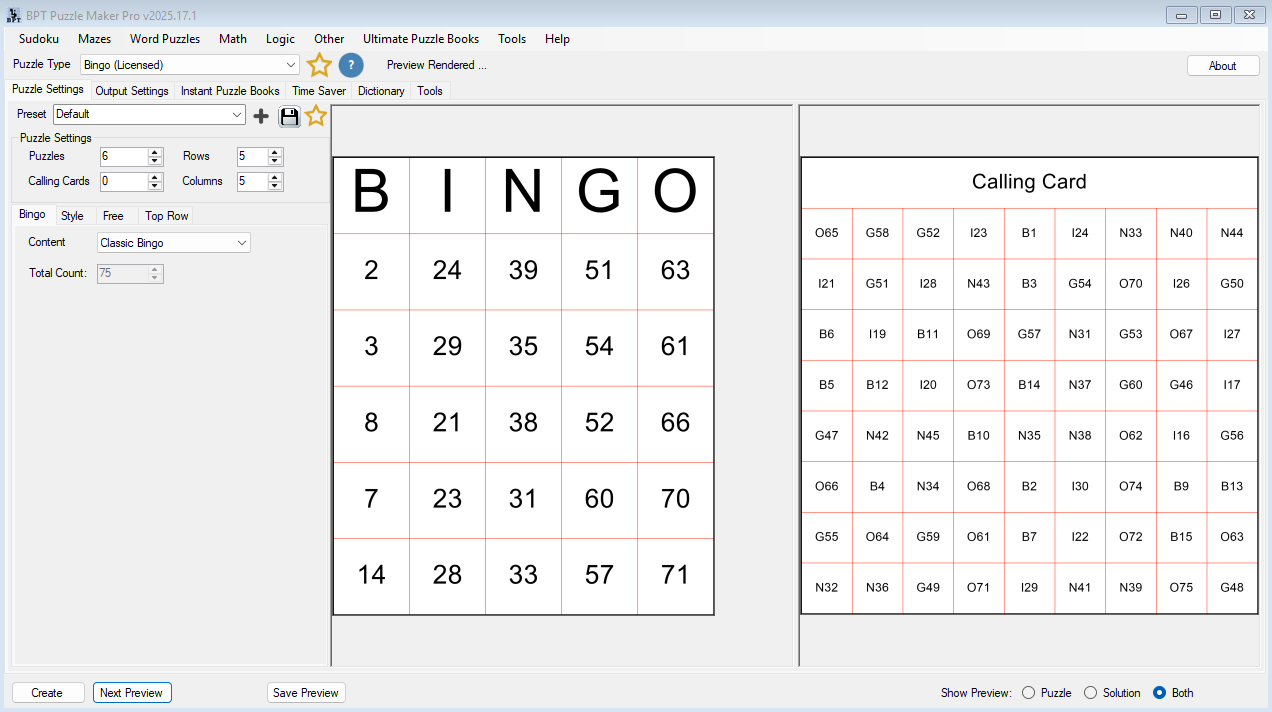Increase Puzzles count with the up arrow
The width and height of the screenshot is (1272, 712).
(155, 152)
